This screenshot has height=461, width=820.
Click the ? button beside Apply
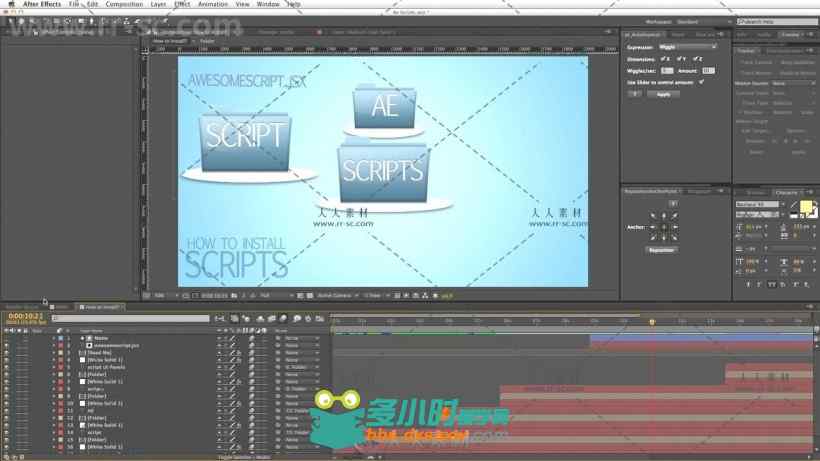634,95
